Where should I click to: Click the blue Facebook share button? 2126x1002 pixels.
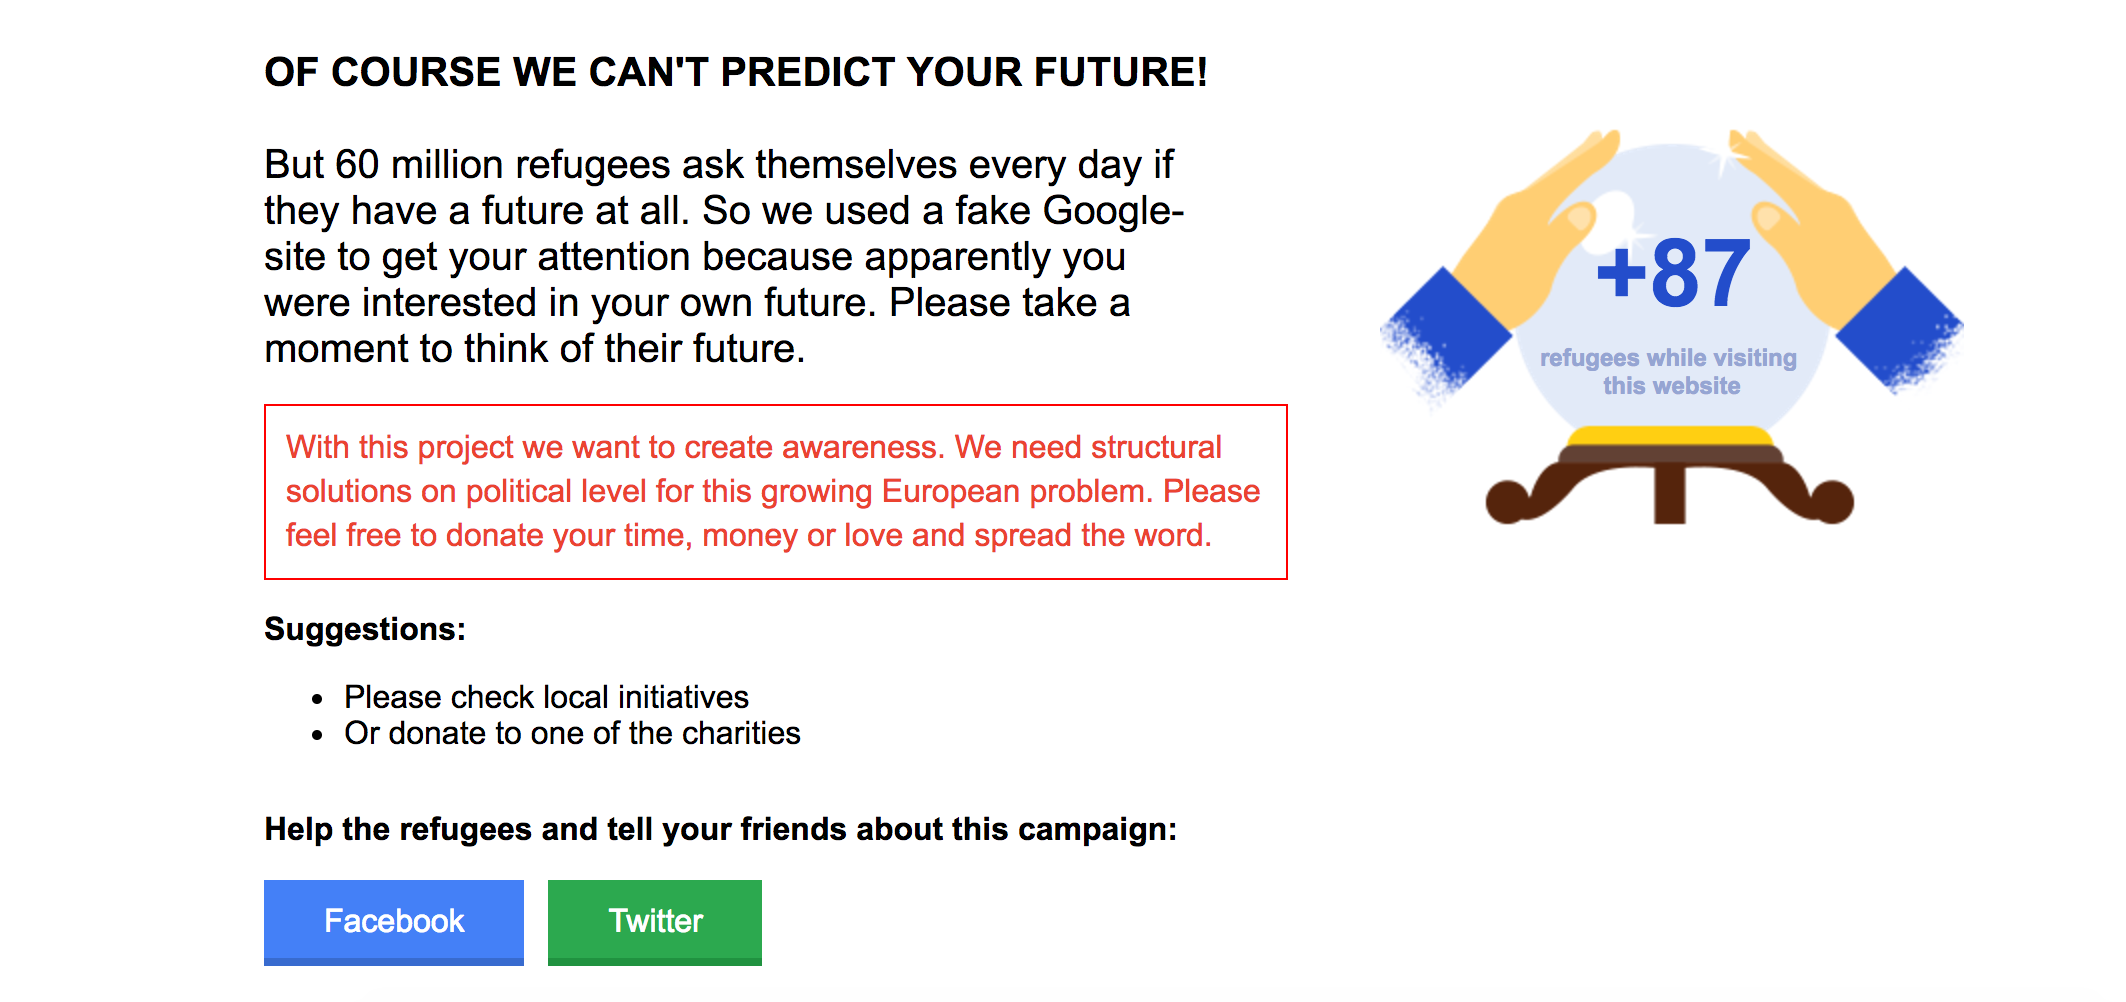[394, 921]
